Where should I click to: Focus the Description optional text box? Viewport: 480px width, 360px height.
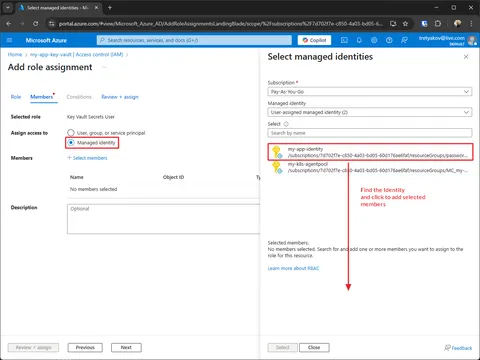coord(163,219)
